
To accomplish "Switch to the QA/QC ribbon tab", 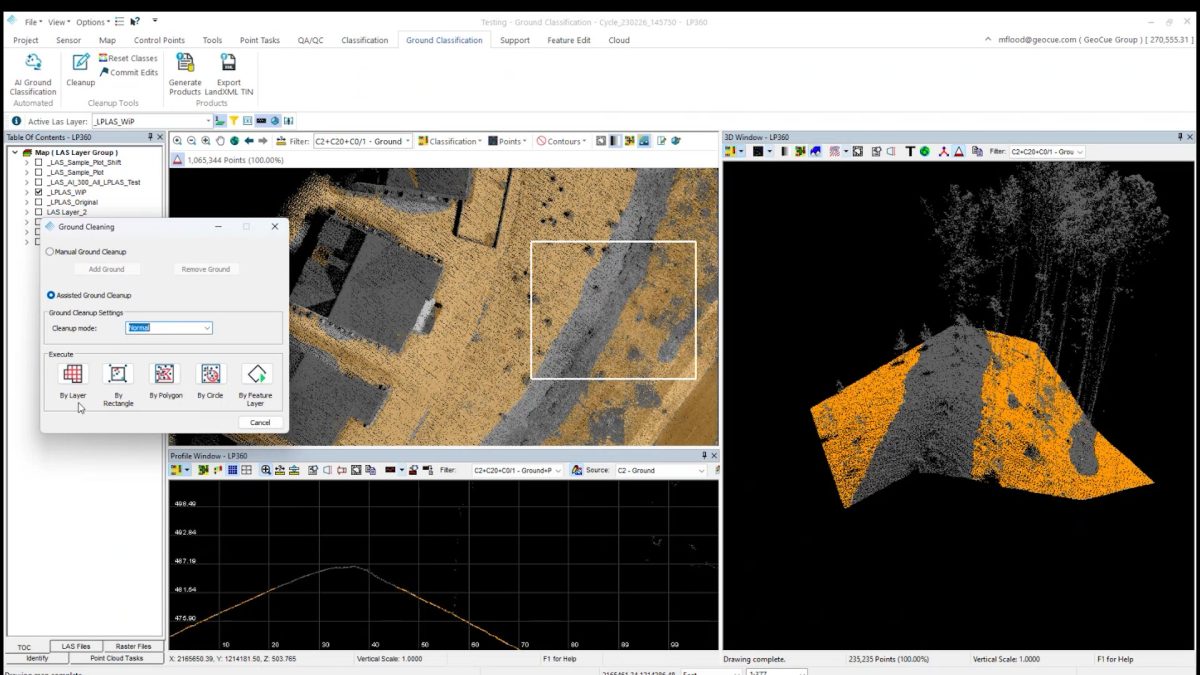I will [310, 40].
